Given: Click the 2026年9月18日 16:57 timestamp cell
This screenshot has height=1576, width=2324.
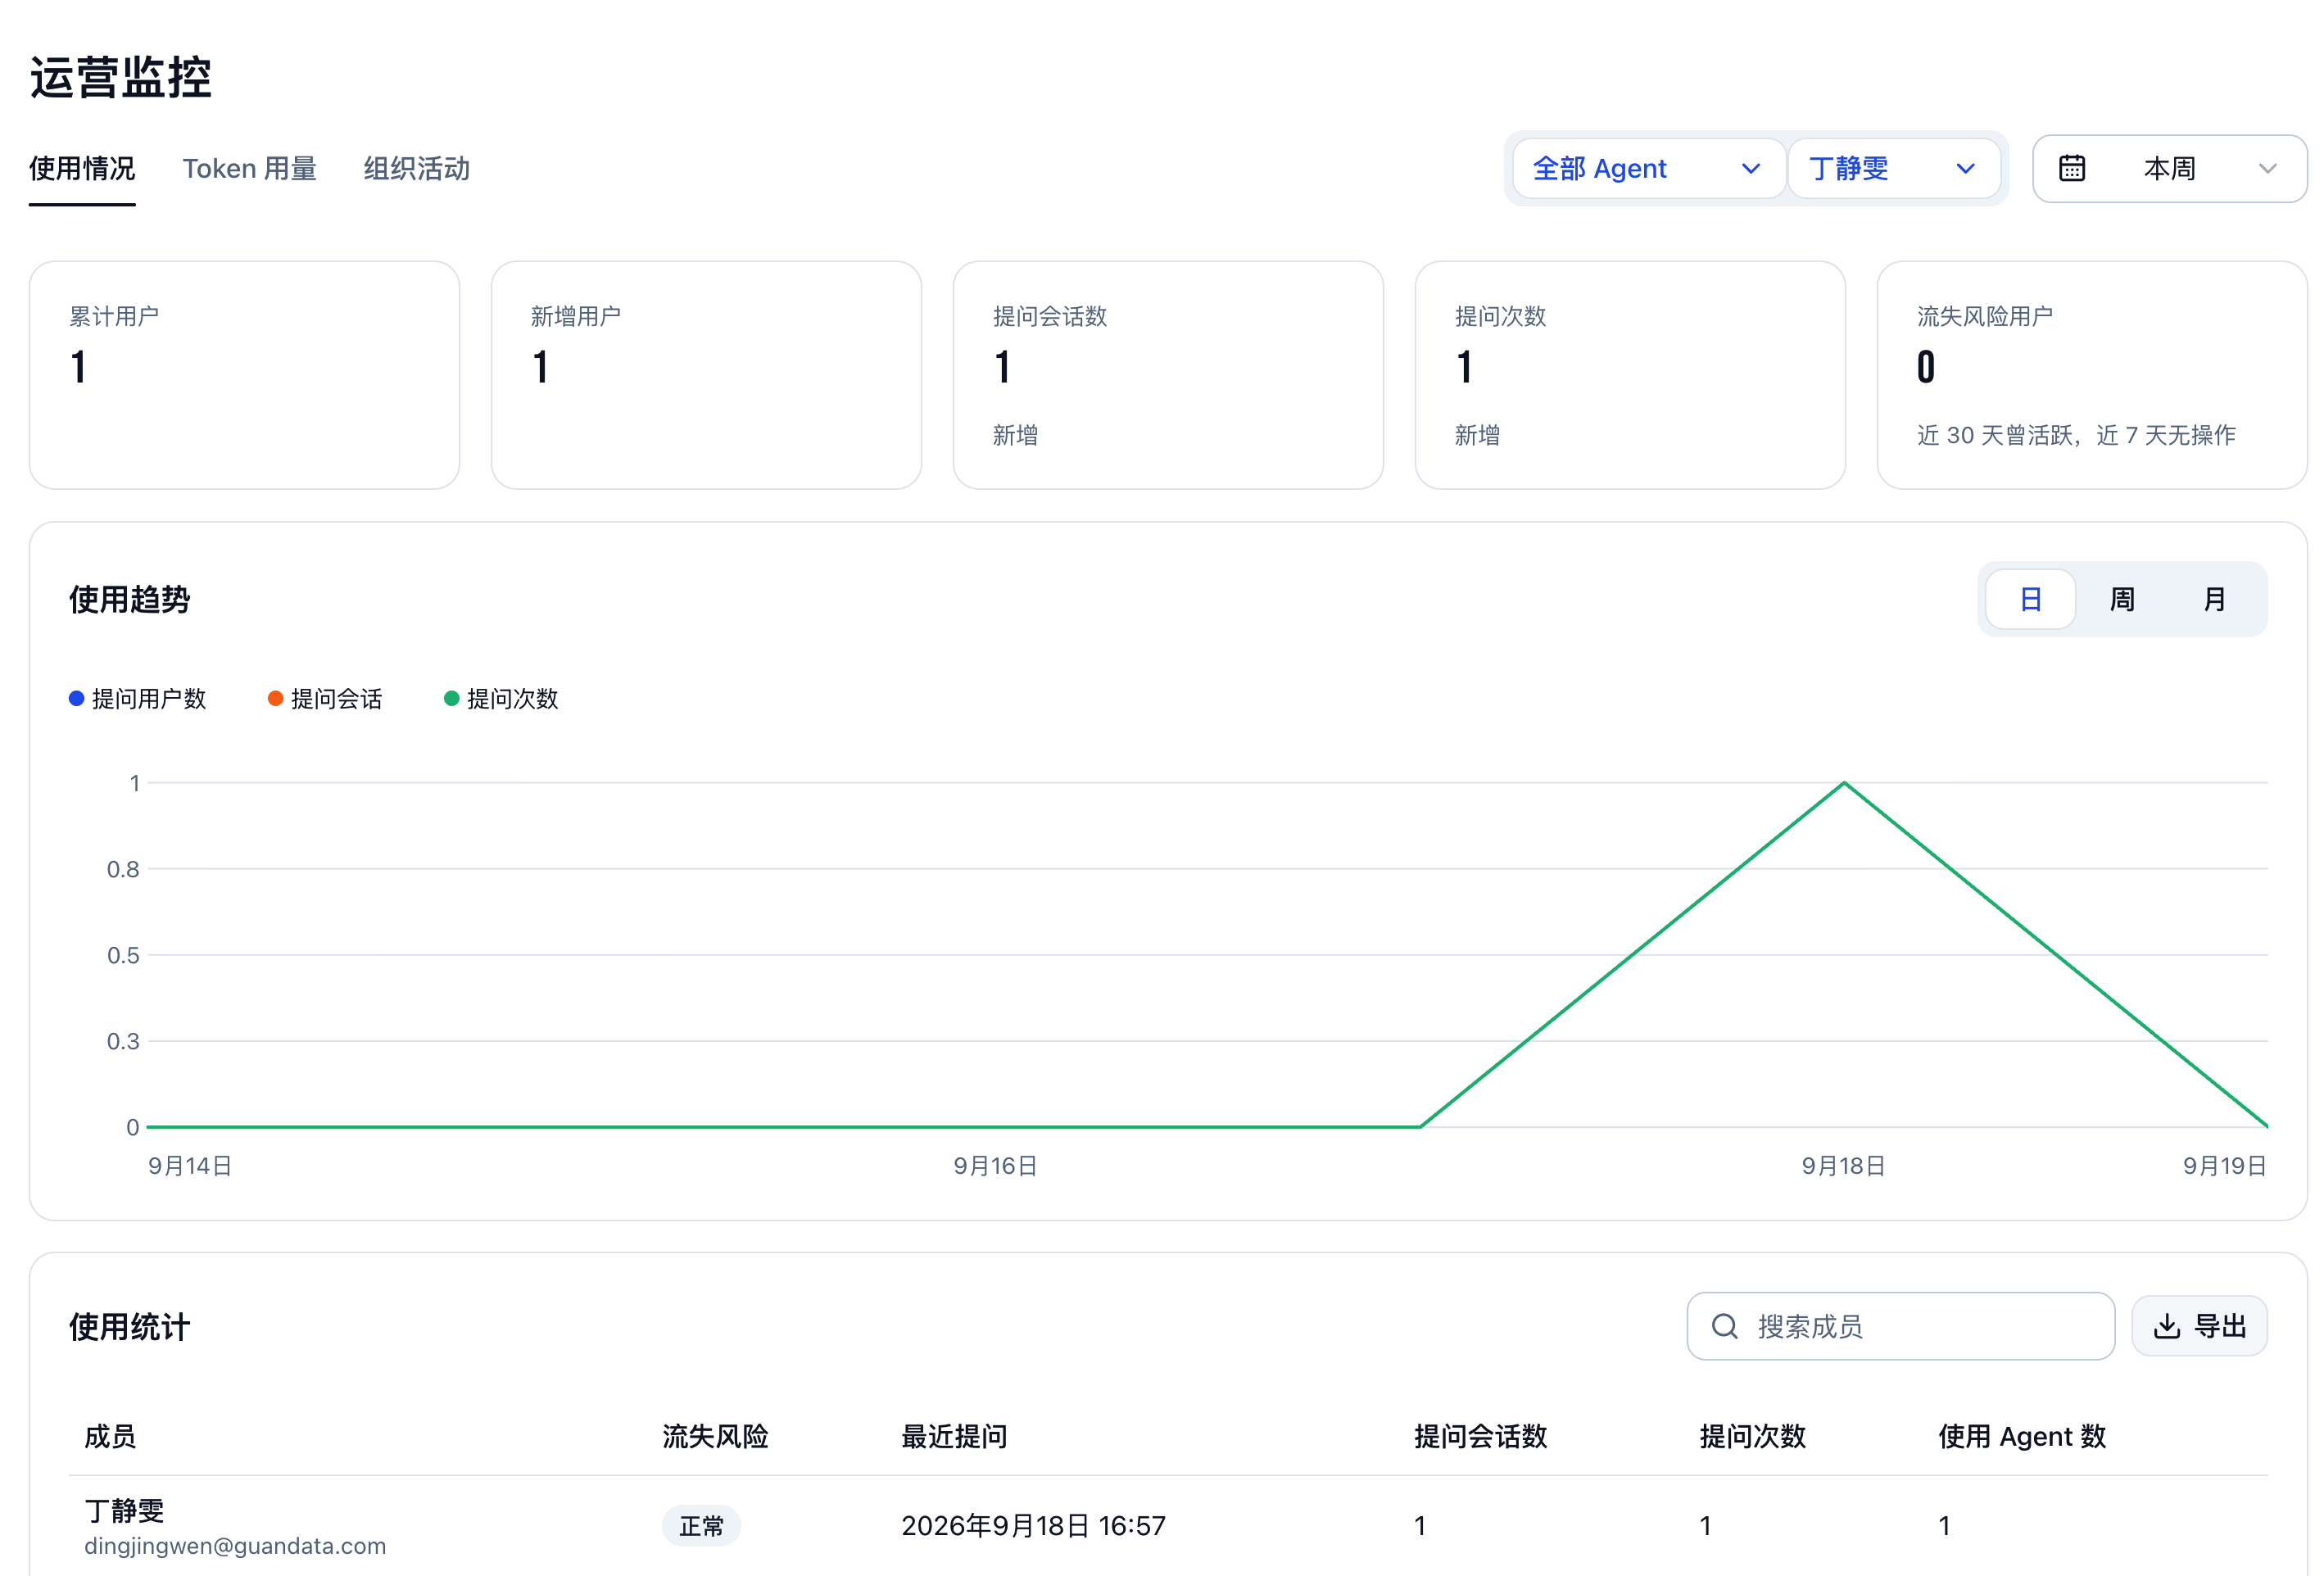Looking at the screenshot, I should tap(1033, 1526).
